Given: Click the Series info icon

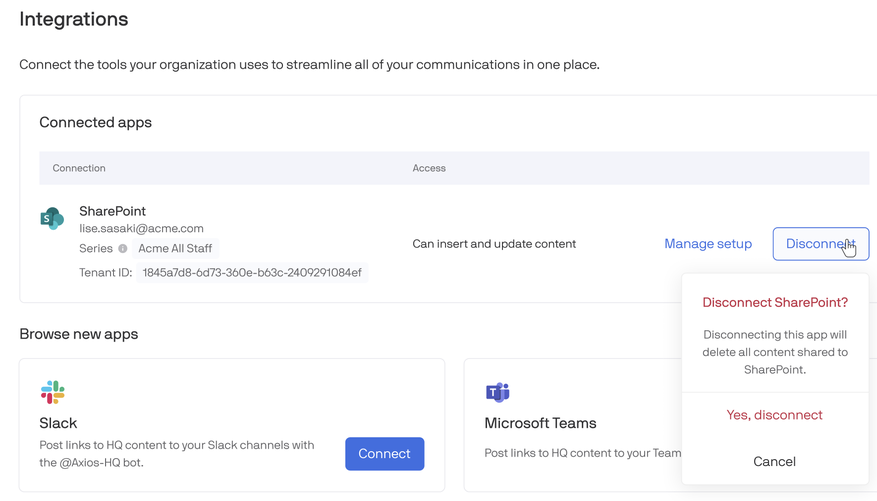Looking at the screenshot, I should (122, 248).
